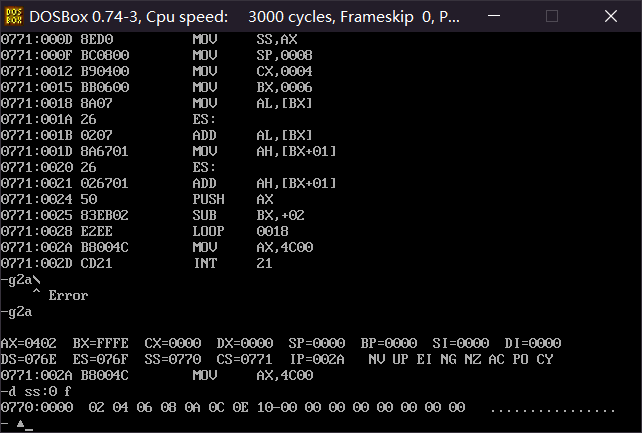Select the 'ADD AL,[BX]' instruction
Viewport: 642px width, 433px height.
click(252, 135)
